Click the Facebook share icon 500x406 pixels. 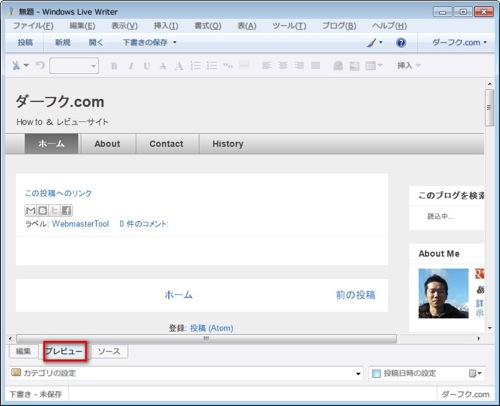[x=67, y=210]
